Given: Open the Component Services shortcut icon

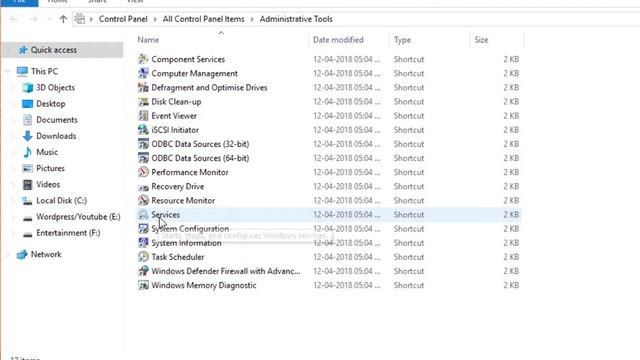Looking at the screenshot, I should tap(143, 59).
